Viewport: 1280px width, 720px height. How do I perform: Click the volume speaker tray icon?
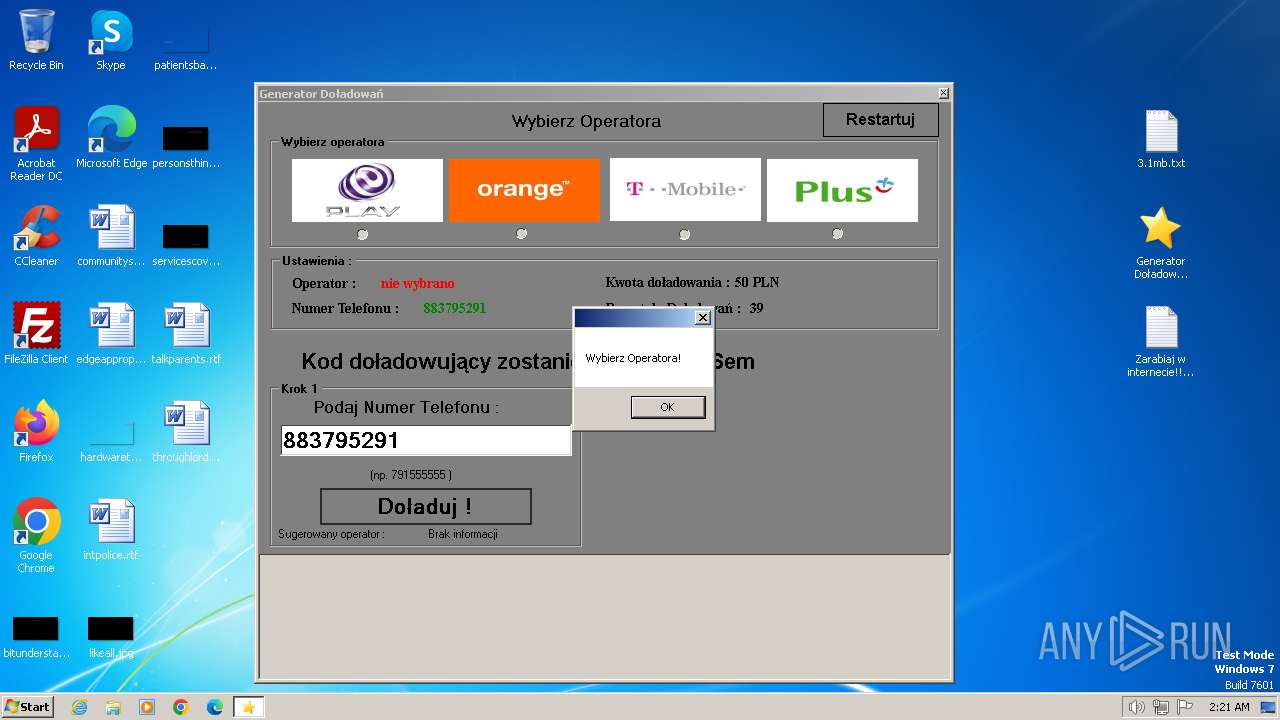coord(1137,707)
